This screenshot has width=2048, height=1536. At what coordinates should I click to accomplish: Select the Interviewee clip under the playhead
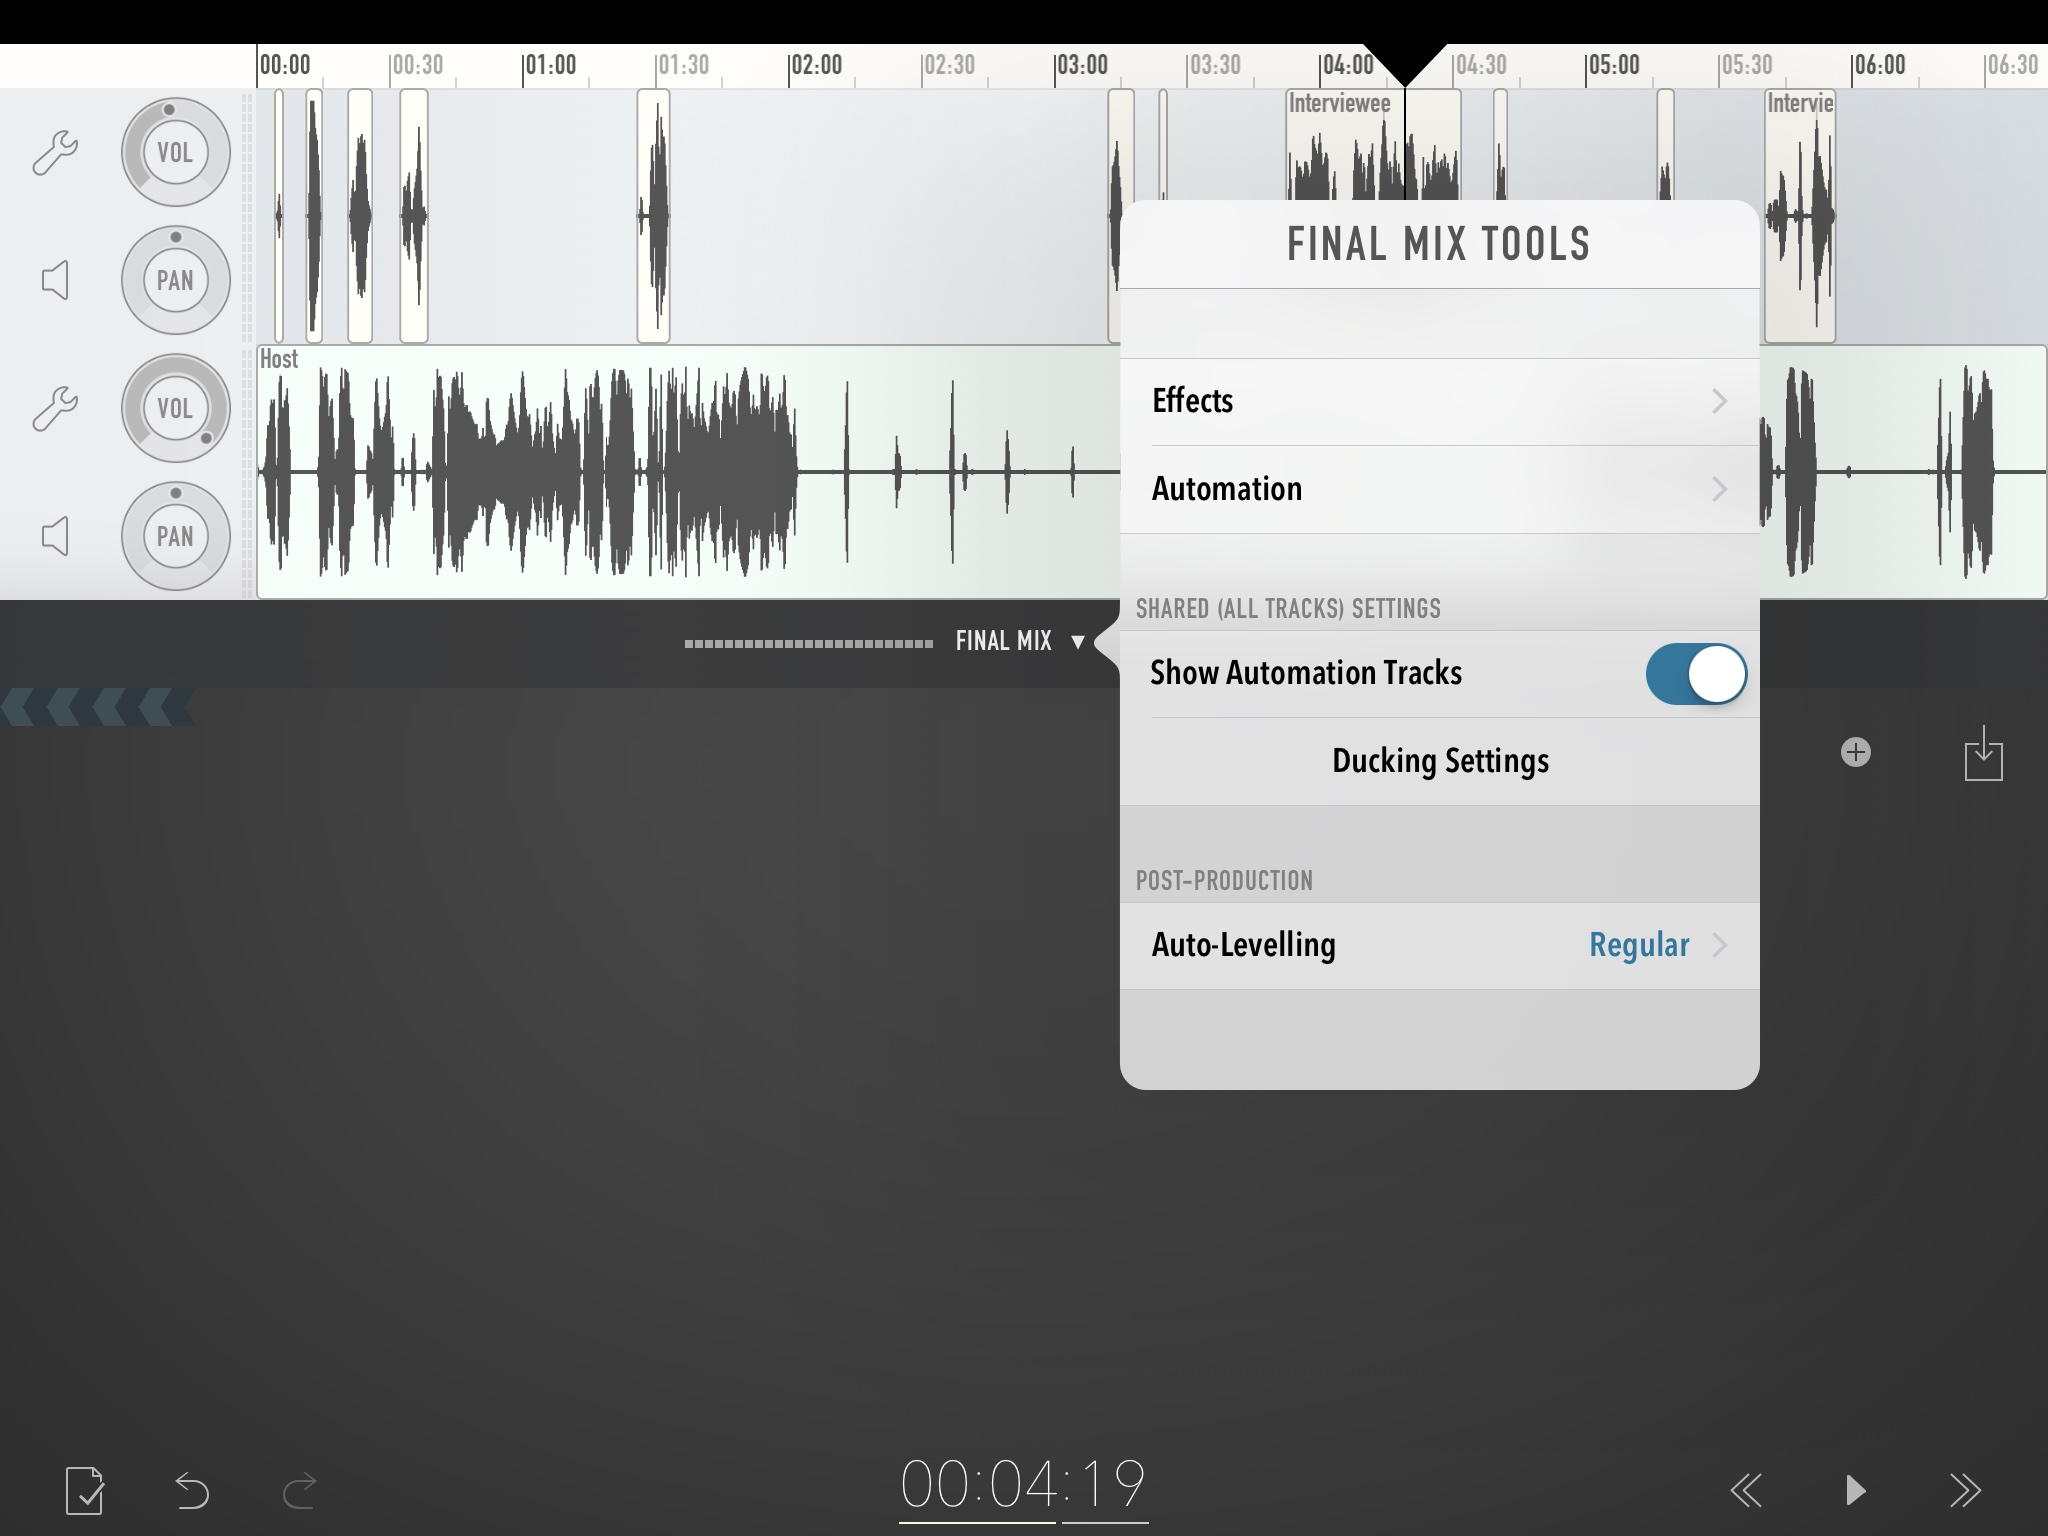[1373, 146]
